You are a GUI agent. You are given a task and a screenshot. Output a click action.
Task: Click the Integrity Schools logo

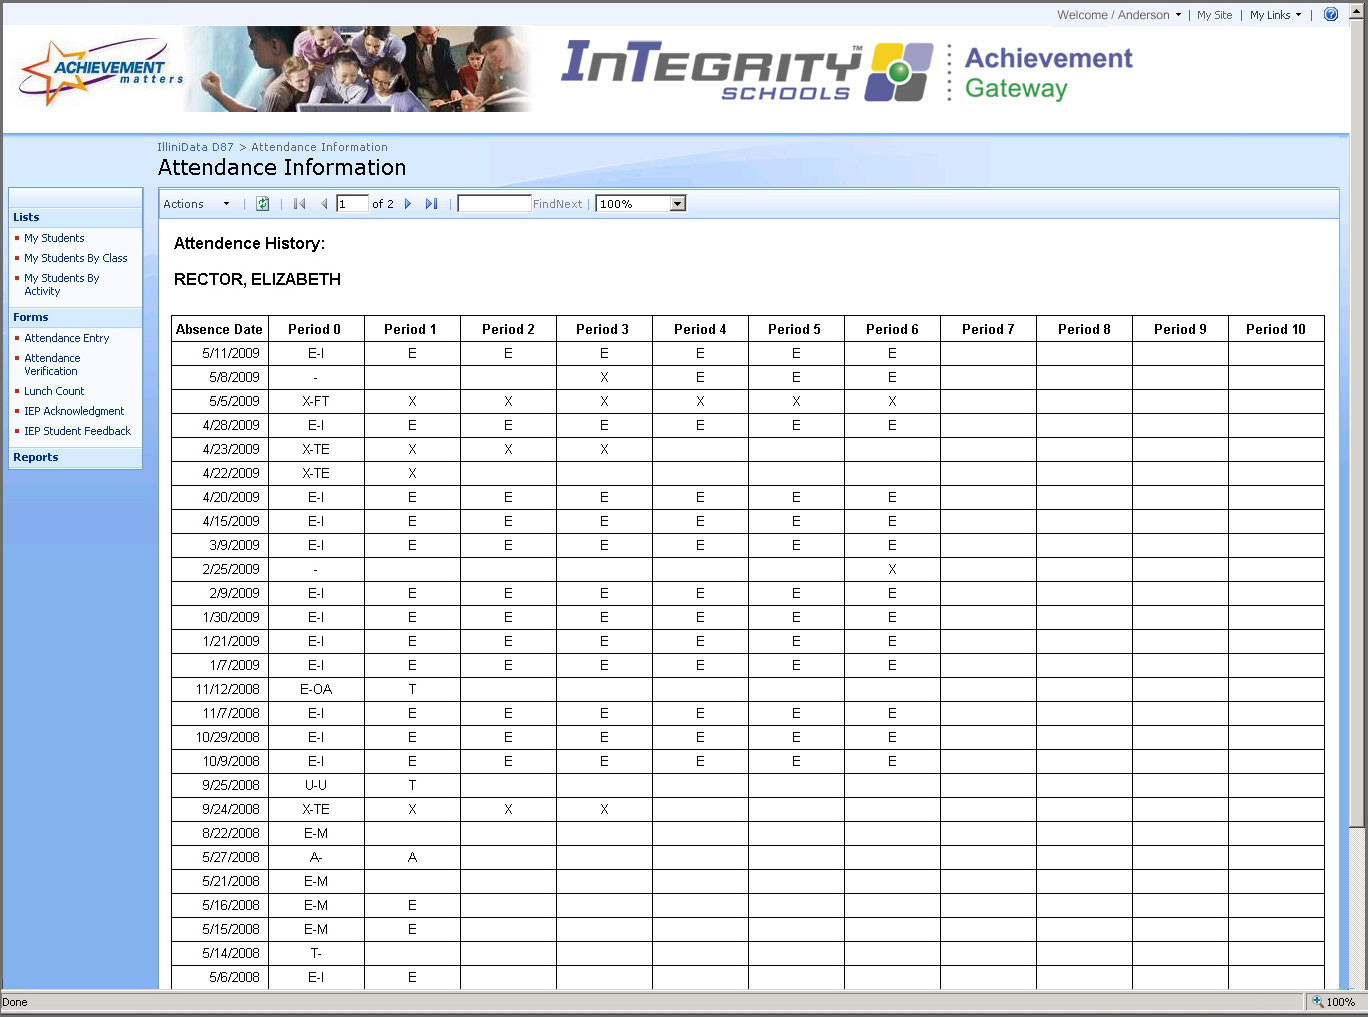[747, 71]
